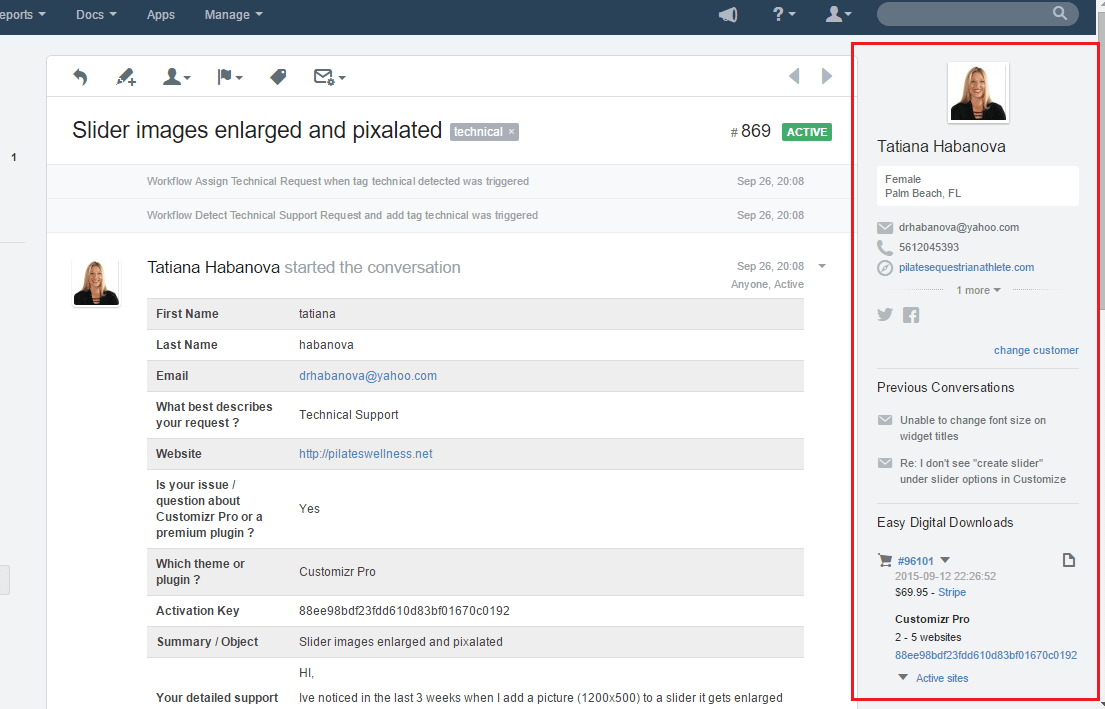Open customer's Twitter profile icon
The width and height of the screenshot is (1105, 709).
pos(885,315)
